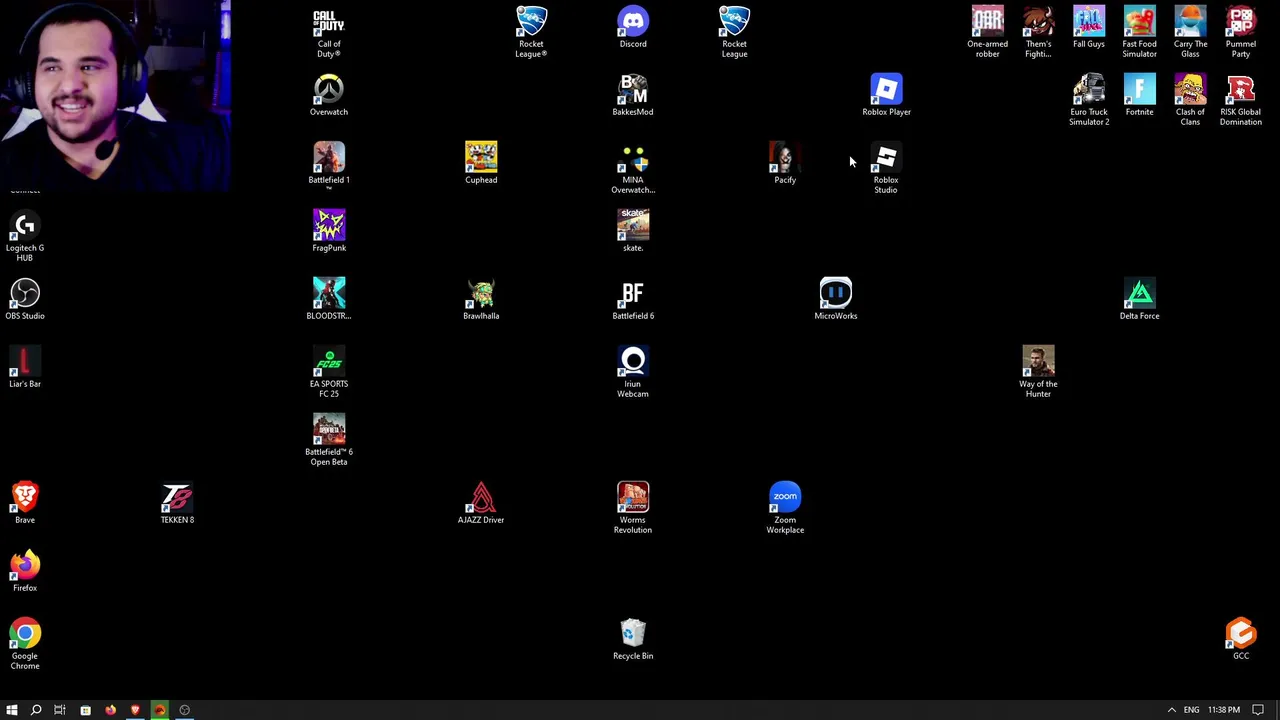
Task: Select Carry The Glass shortcut
Action: click(x=1190, y=32)
